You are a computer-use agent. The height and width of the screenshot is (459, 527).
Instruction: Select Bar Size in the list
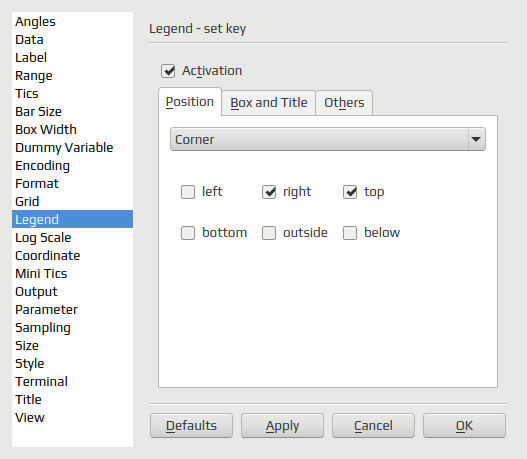[72, 112]
